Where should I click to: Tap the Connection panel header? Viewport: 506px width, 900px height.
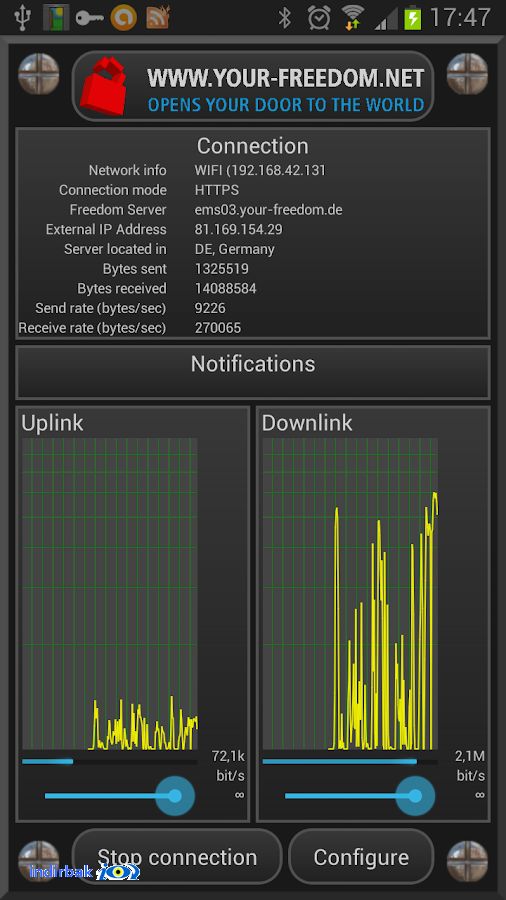pyautogui.click(x=253, y=146)
